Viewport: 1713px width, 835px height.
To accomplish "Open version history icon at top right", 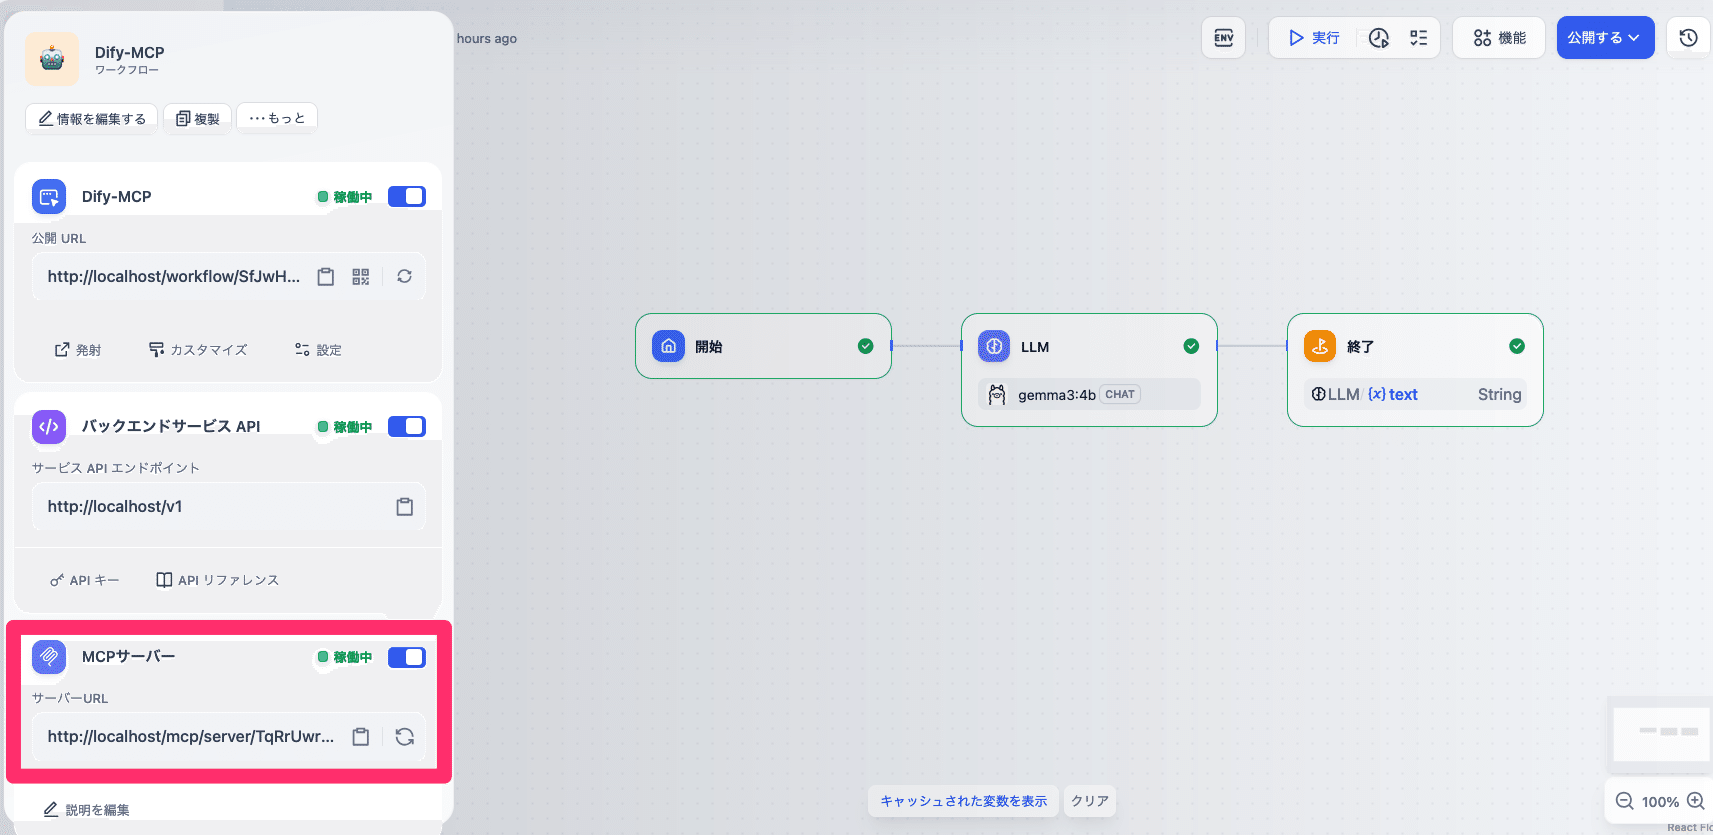I will [1689, 38].
